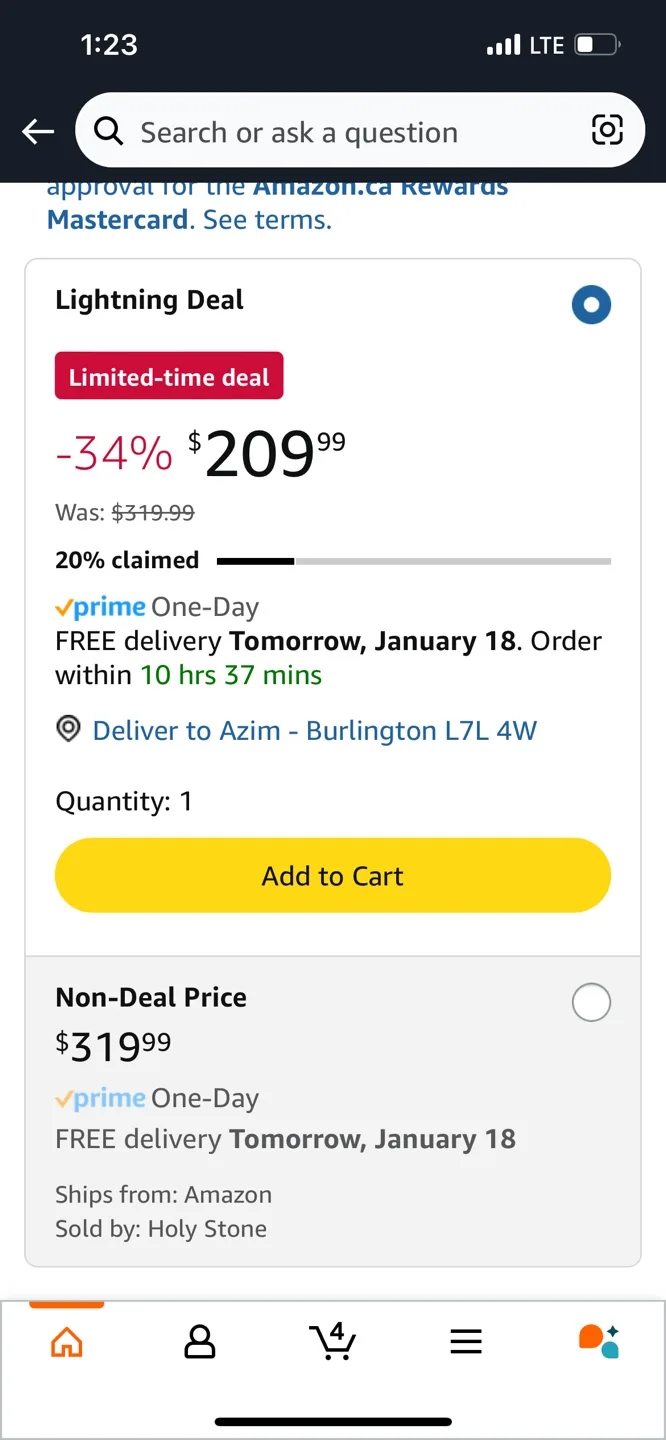Tap the location pin icon
Screen dimensions: 666x1440
[67, 729]
